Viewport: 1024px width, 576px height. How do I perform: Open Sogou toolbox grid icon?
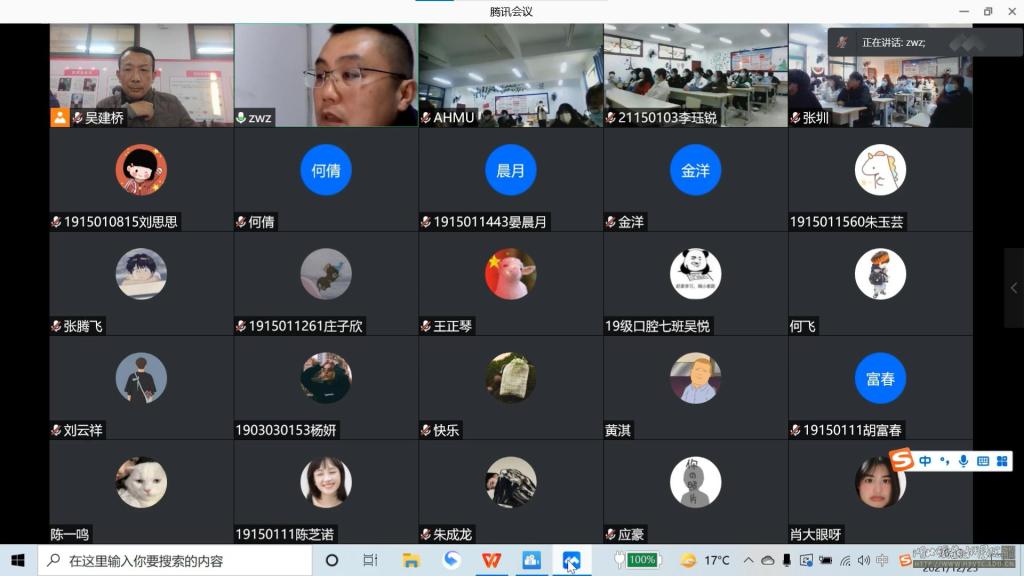click(1000, 461)
